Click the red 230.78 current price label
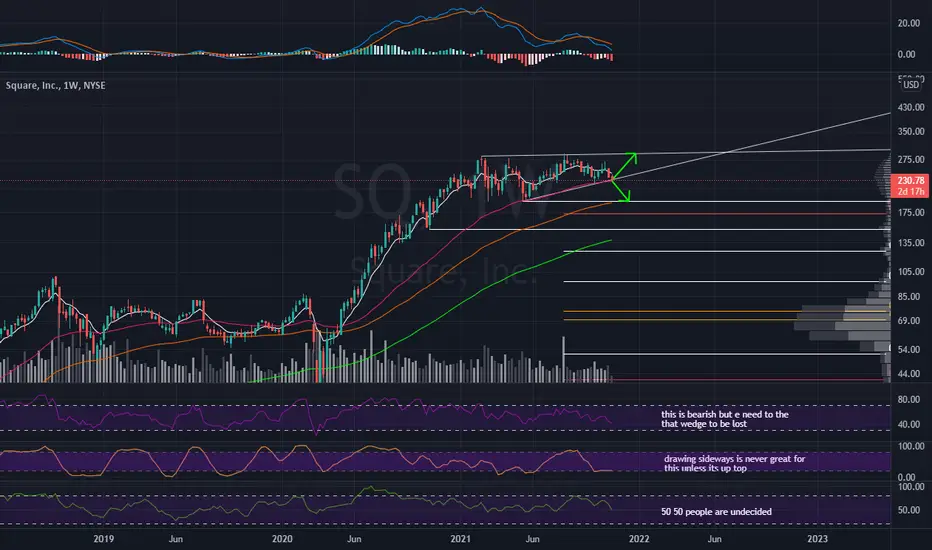Viewport: 932px width, 550px height. pyautogui.click(x=911, y=180)
